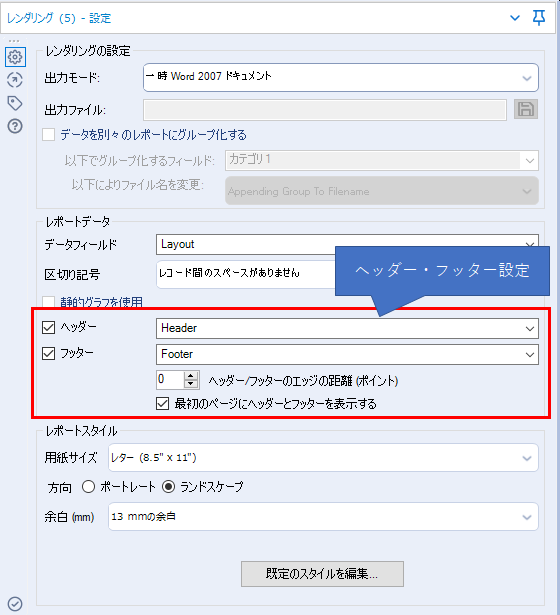The height and width of the screenshot is (615, 560).
Task: Open the Annotation tag icon in sidebar
Action: pyautogui.click(x=15, y=103)
